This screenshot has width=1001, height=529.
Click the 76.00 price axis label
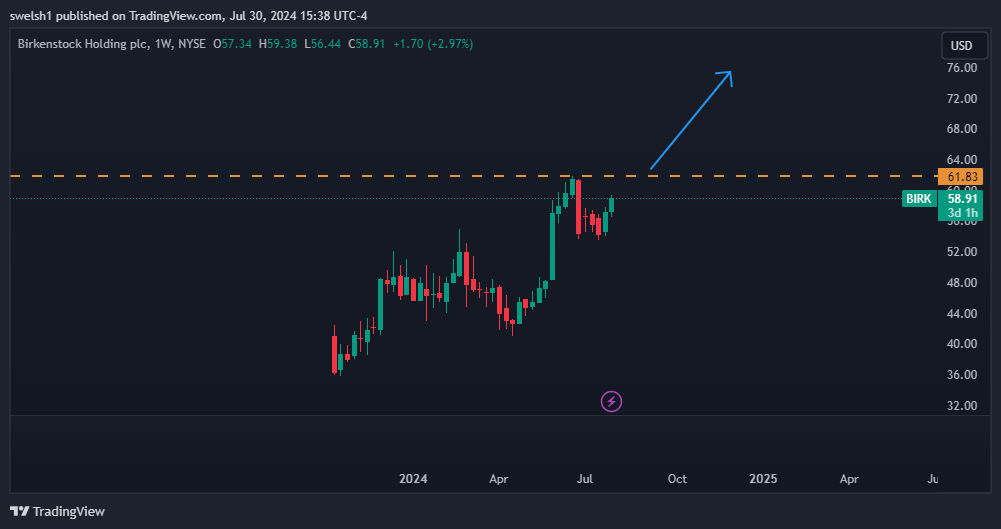coord(962,68)
